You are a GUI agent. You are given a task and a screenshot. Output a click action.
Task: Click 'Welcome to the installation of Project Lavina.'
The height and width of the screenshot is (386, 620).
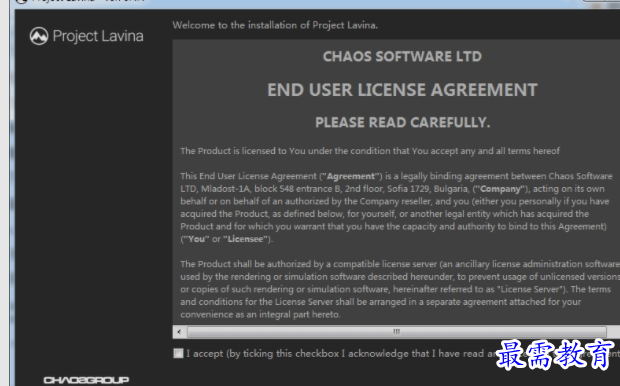coord(275,25)
